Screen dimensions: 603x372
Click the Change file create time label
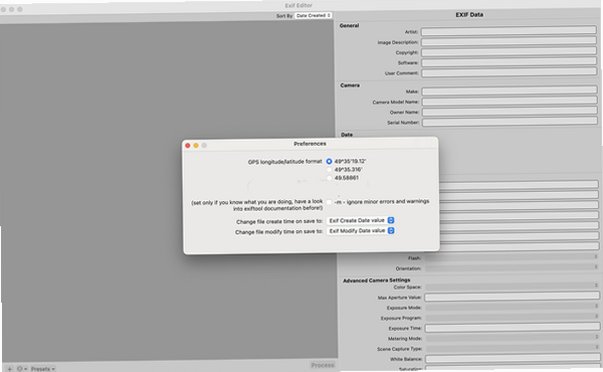279,222
